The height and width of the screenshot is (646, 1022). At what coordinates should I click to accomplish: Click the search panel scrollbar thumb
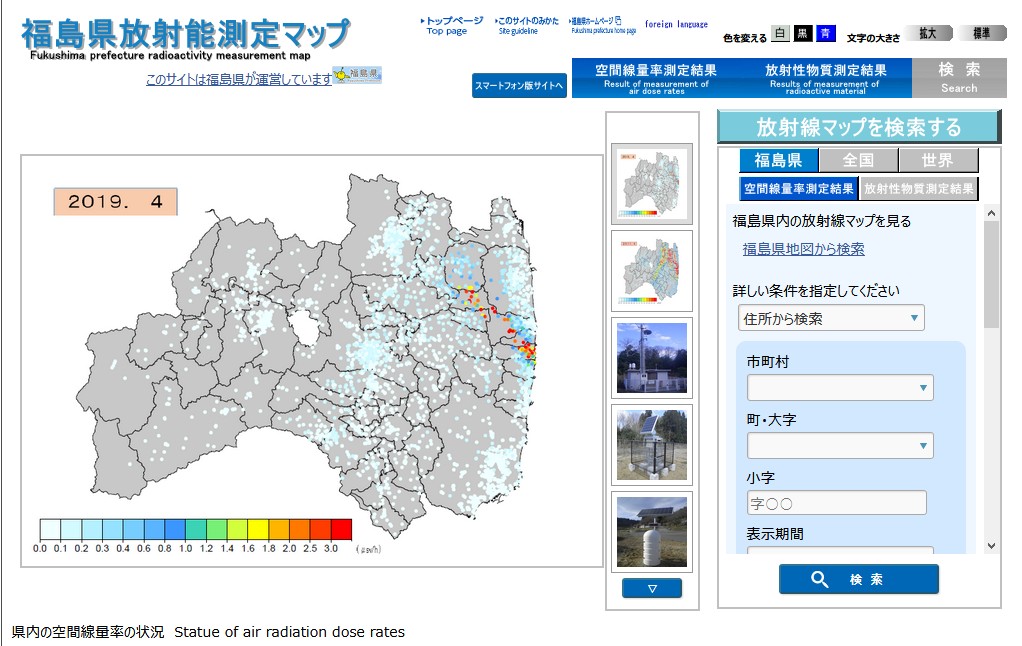tap(991, 274)
